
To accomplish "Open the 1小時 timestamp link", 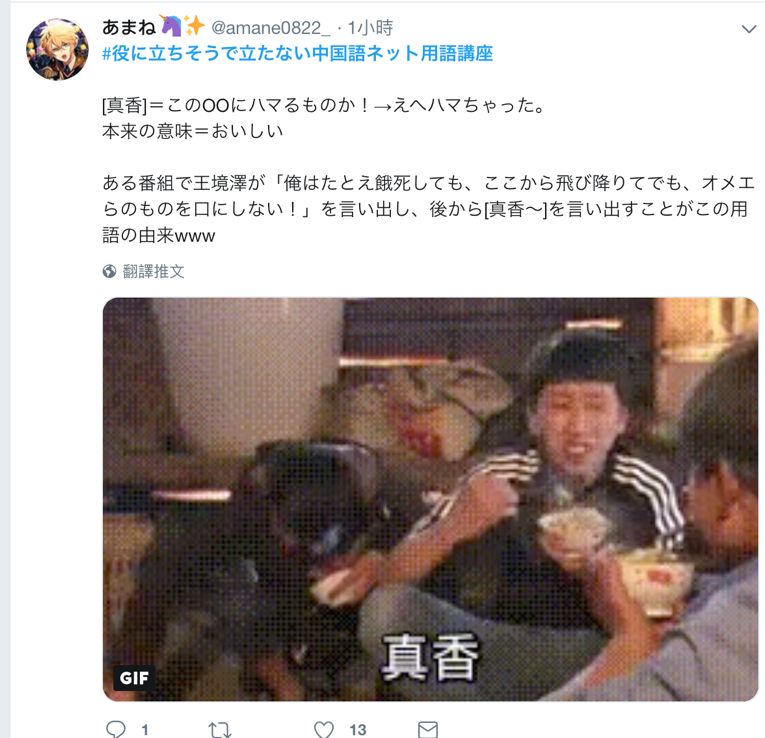I will [x=370, y=28].
